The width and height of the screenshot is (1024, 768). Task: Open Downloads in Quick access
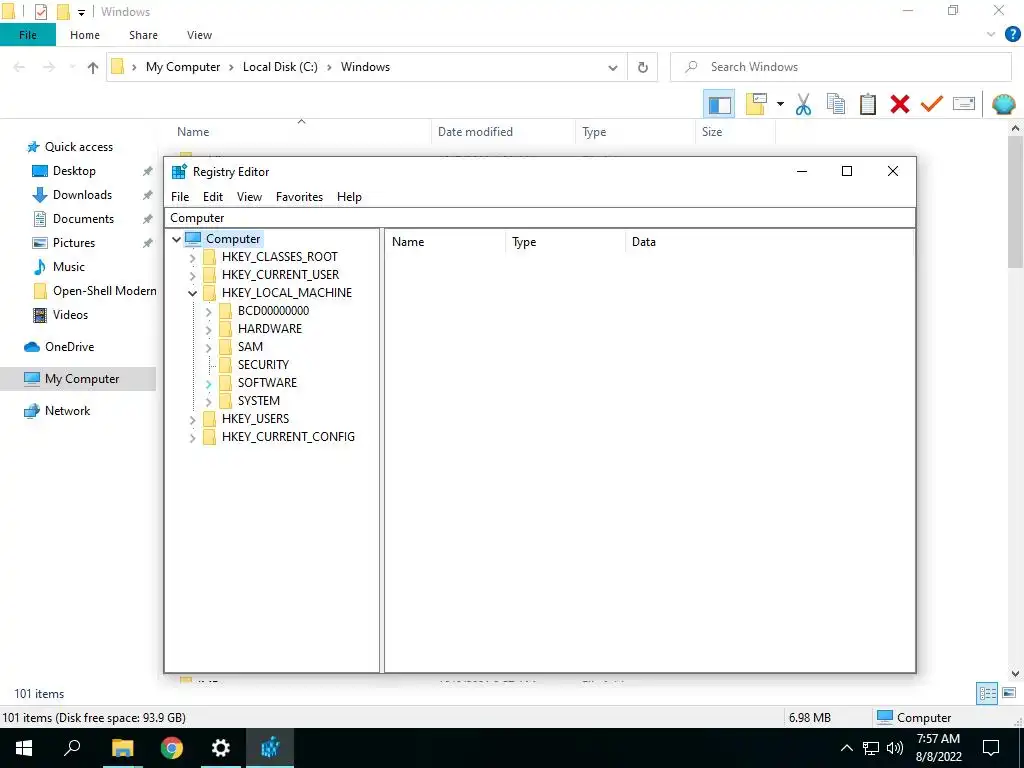pos(82,195)
